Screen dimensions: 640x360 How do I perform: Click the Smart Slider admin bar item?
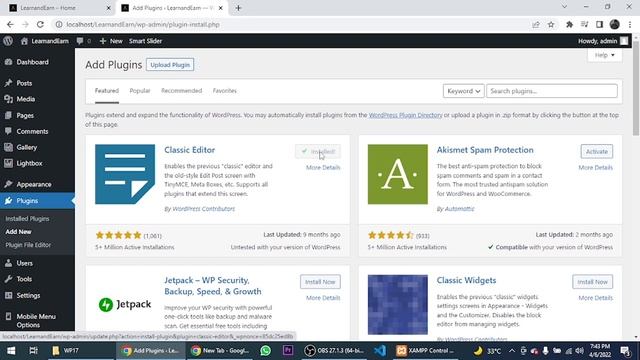point(145,41)
